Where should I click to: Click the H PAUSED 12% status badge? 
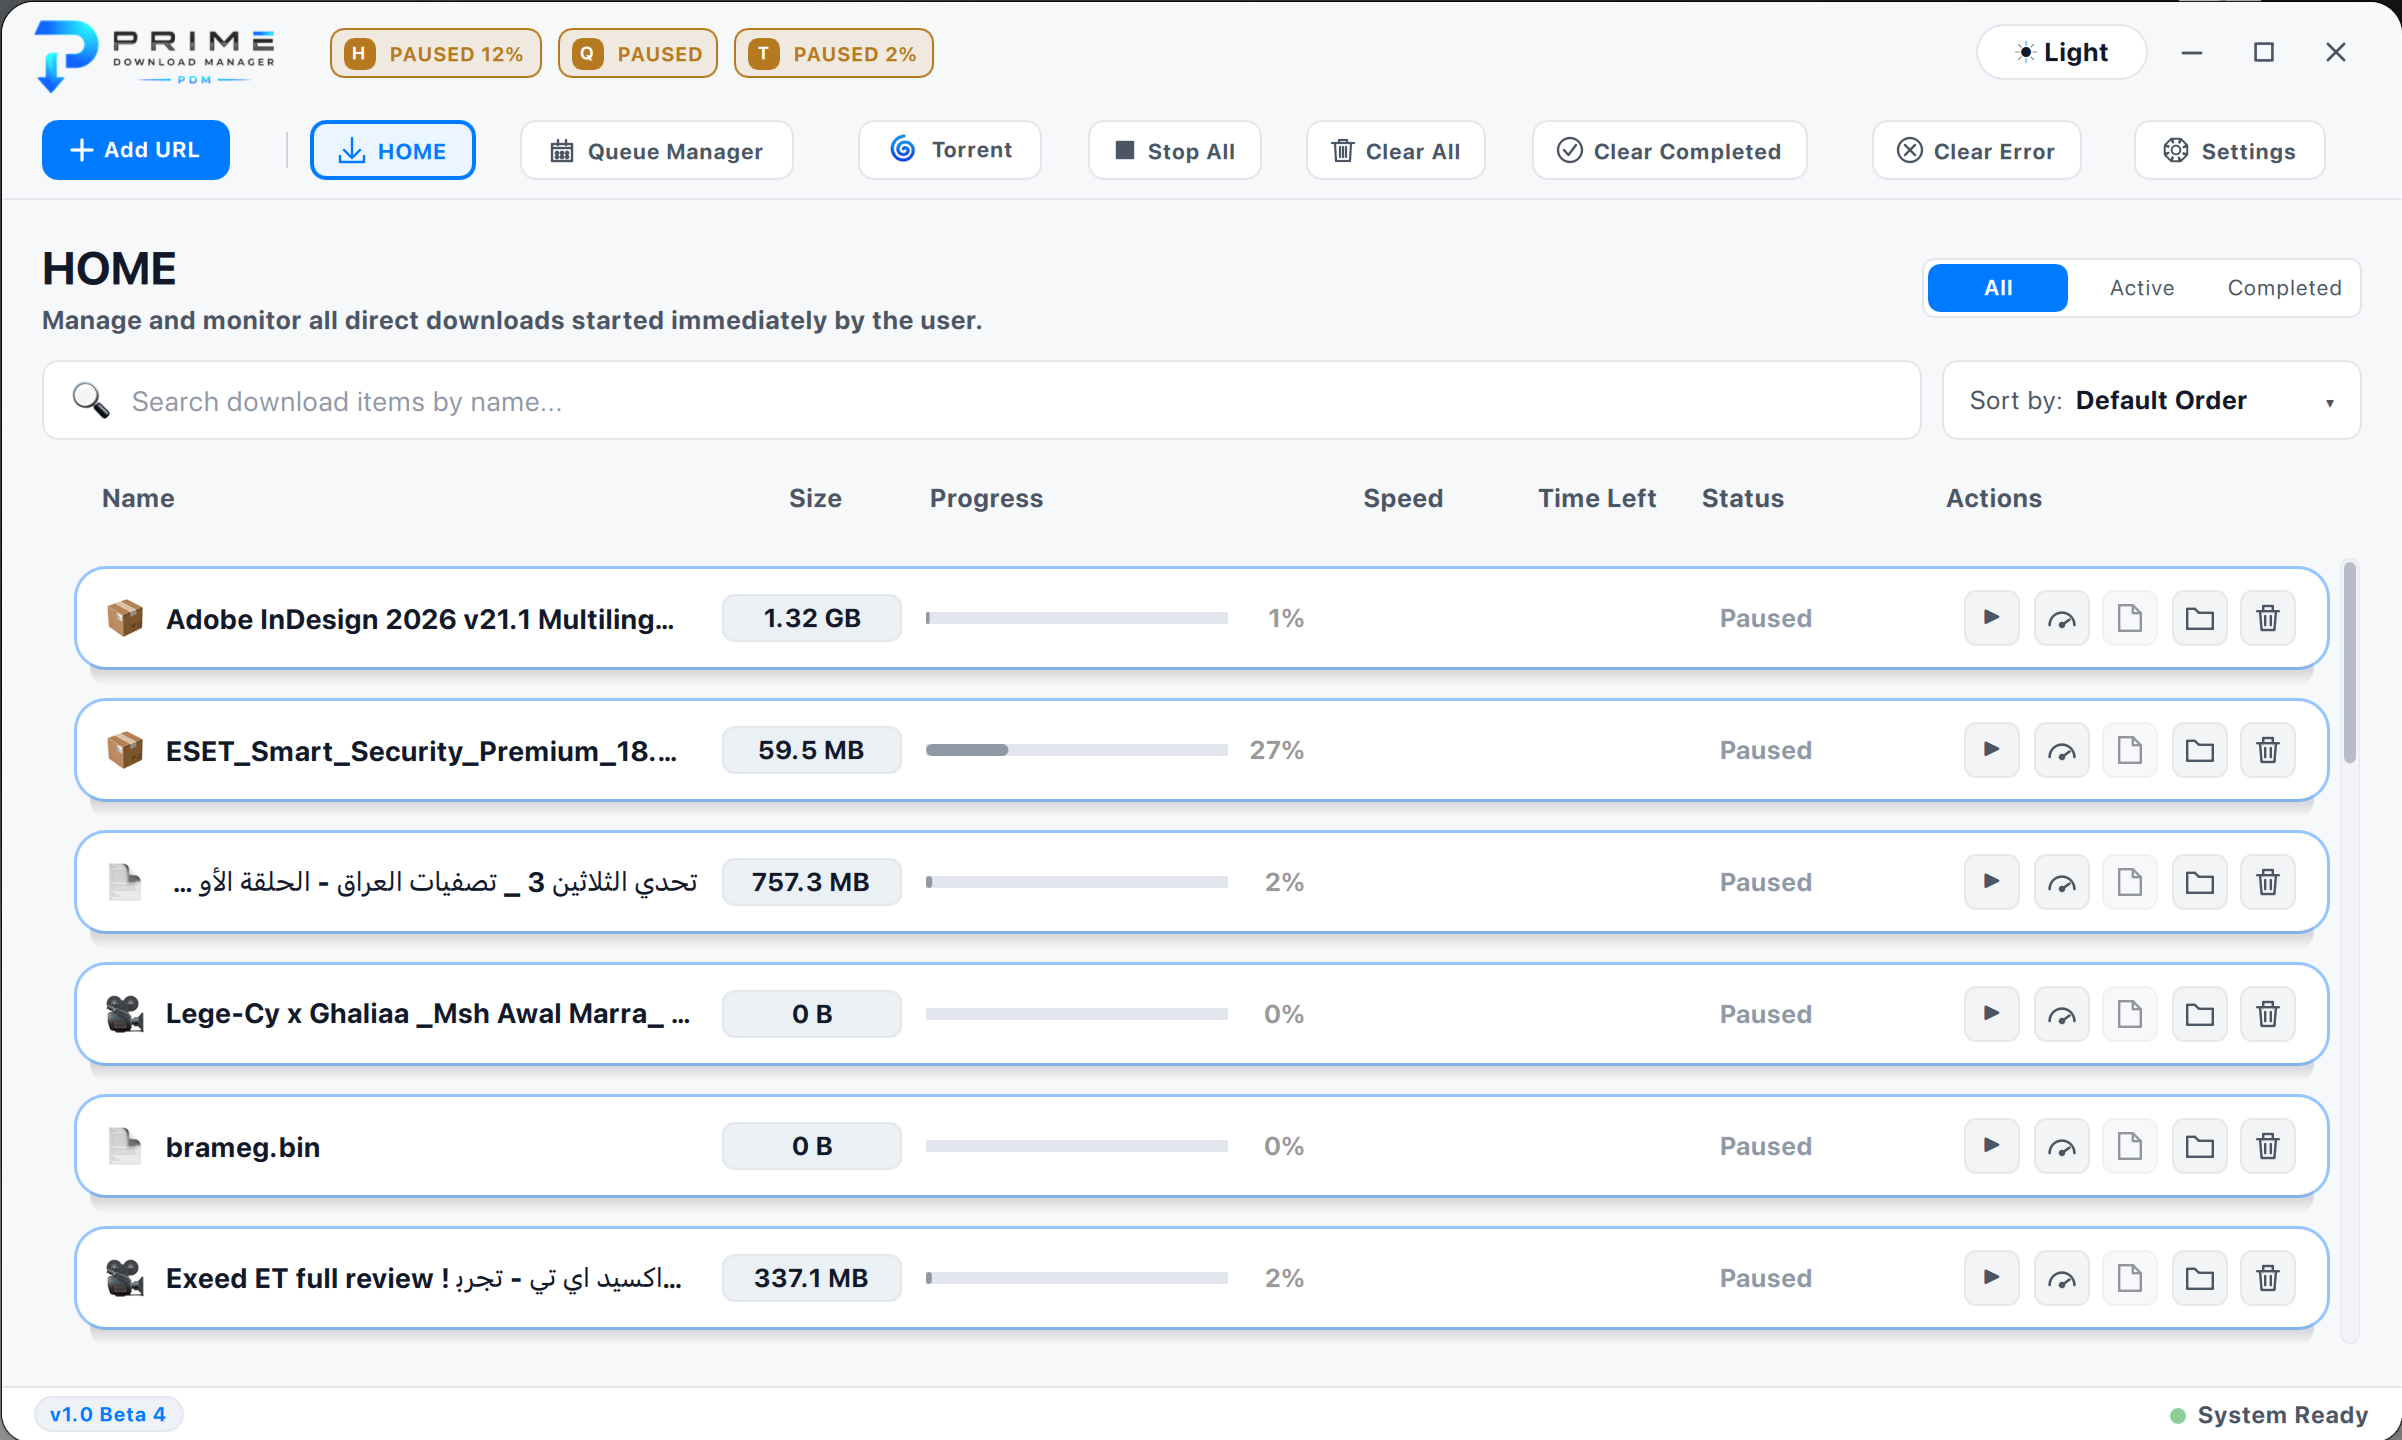coord(435,53)
